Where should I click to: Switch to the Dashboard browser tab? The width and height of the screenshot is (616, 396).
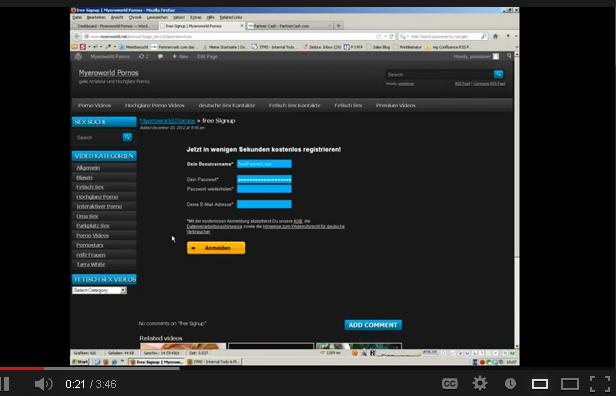click(113, 26)
